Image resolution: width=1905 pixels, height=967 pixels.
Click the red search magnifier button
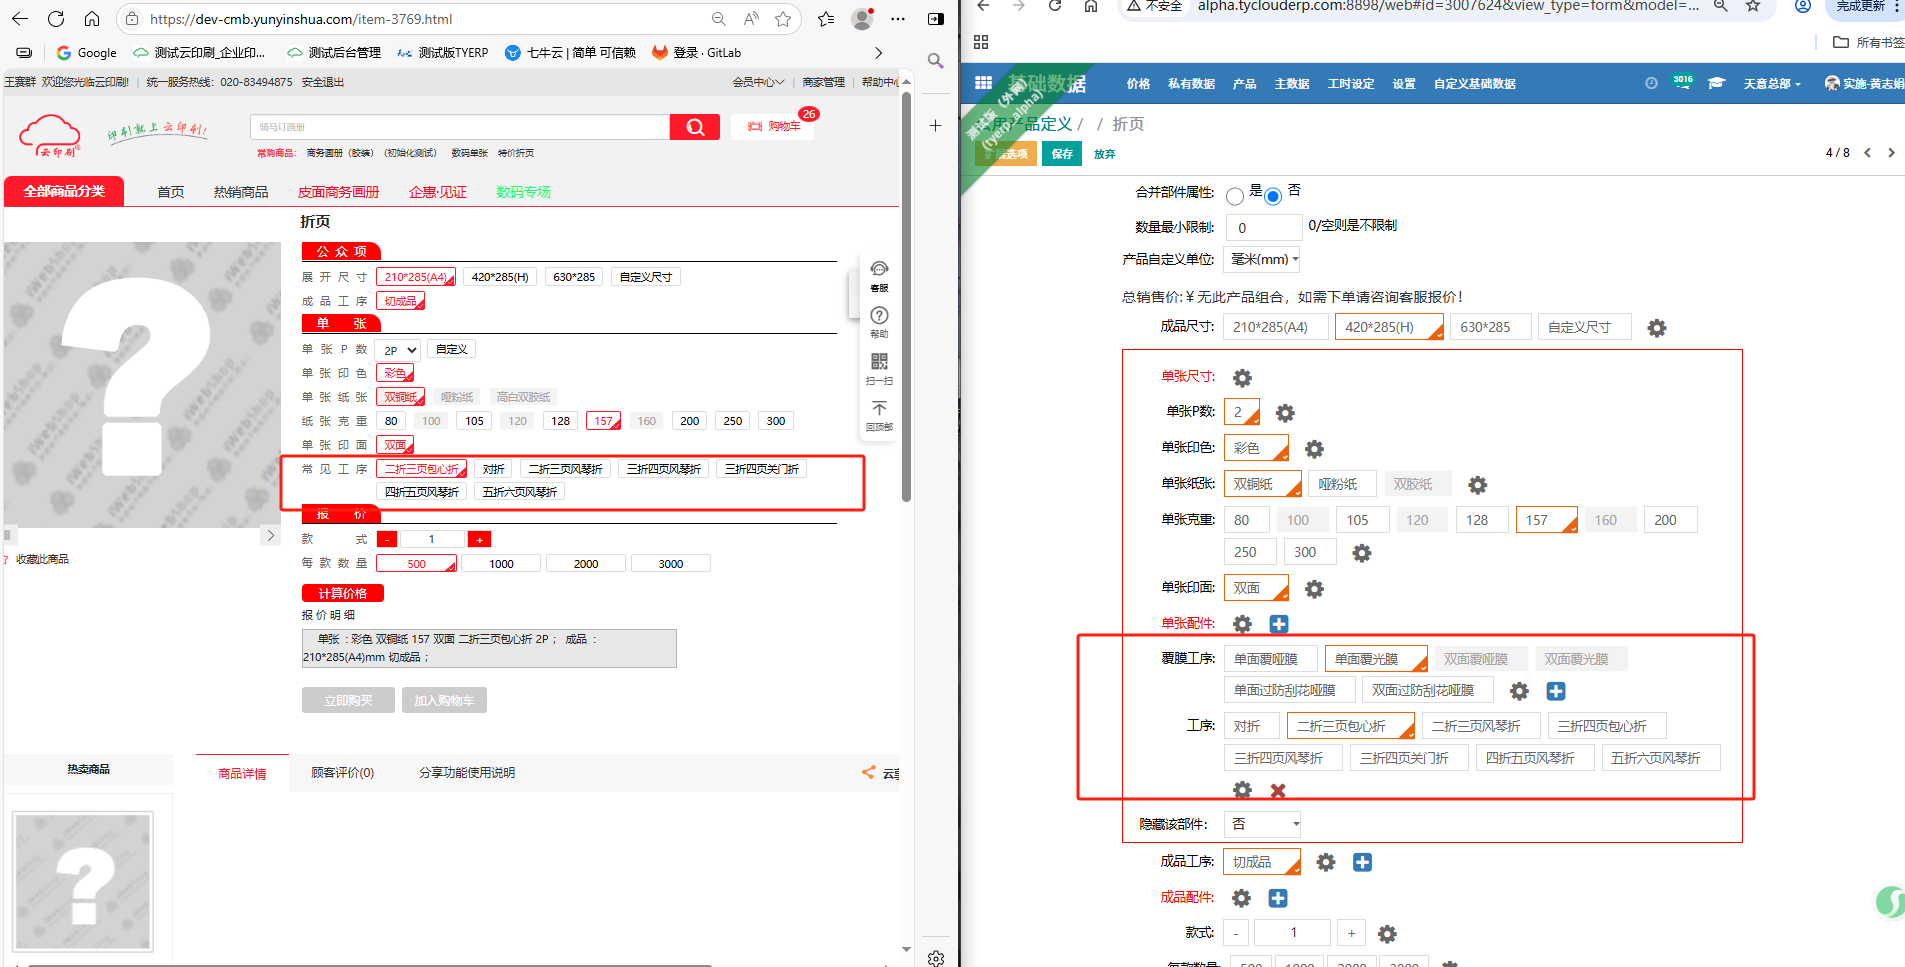point(695,127)
